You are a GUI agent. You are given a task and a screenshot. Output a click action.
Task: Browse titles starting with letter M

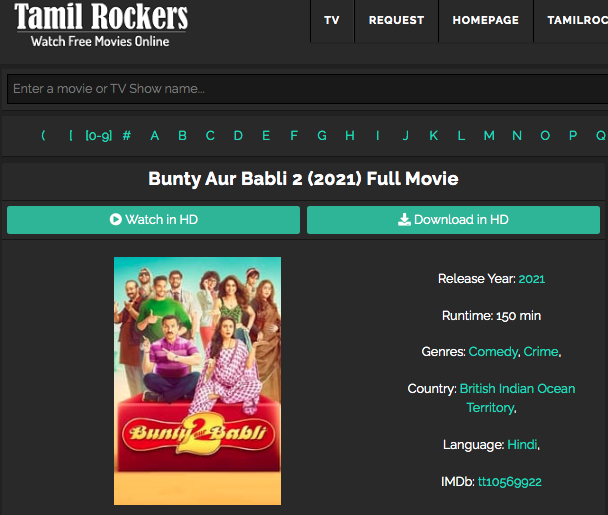coord(489,136)
